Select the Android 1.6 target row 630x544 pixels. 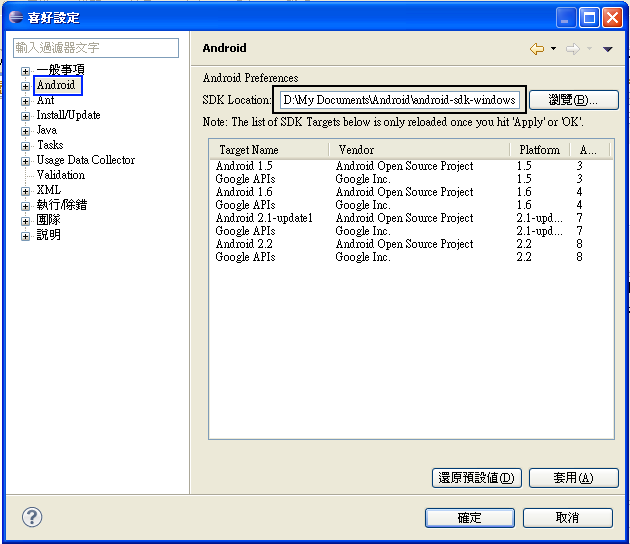click(x=411, y=192)
